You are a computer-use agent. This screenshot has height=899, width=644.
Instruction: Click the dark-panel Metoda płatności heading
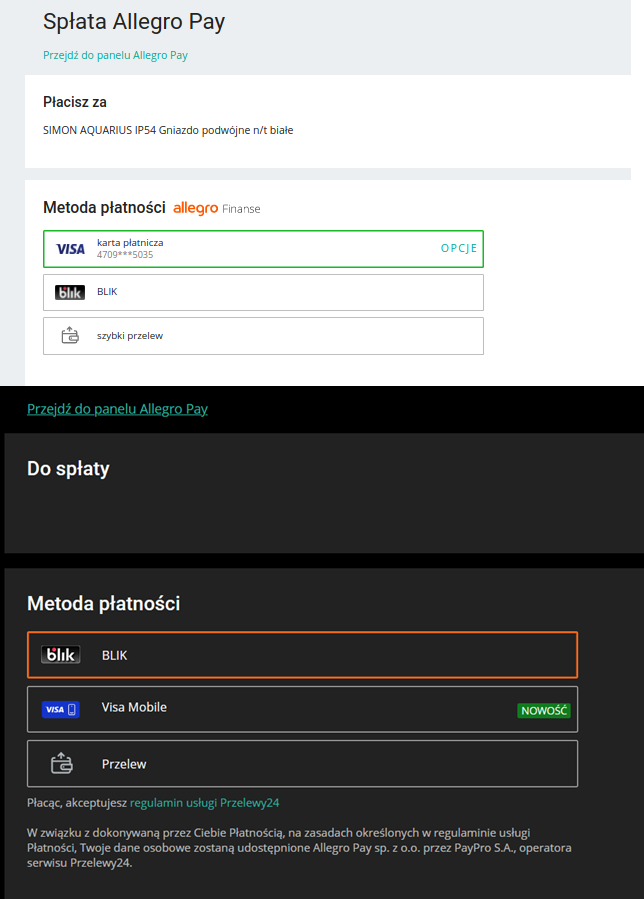pos(104,603)
